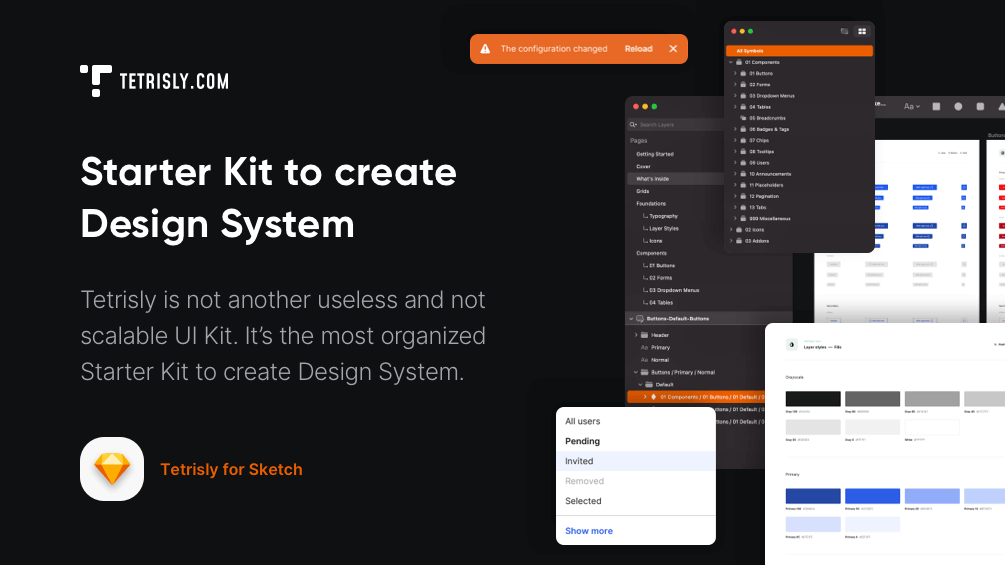Expand the 01 Buttons symbol folder

tap(735, 73)
